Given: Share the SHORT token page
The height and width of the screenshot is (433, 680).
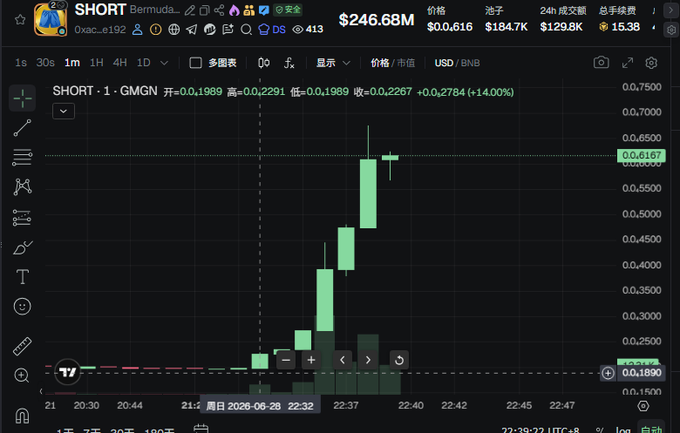Looking at the screenshot, I should coord(219,10).
